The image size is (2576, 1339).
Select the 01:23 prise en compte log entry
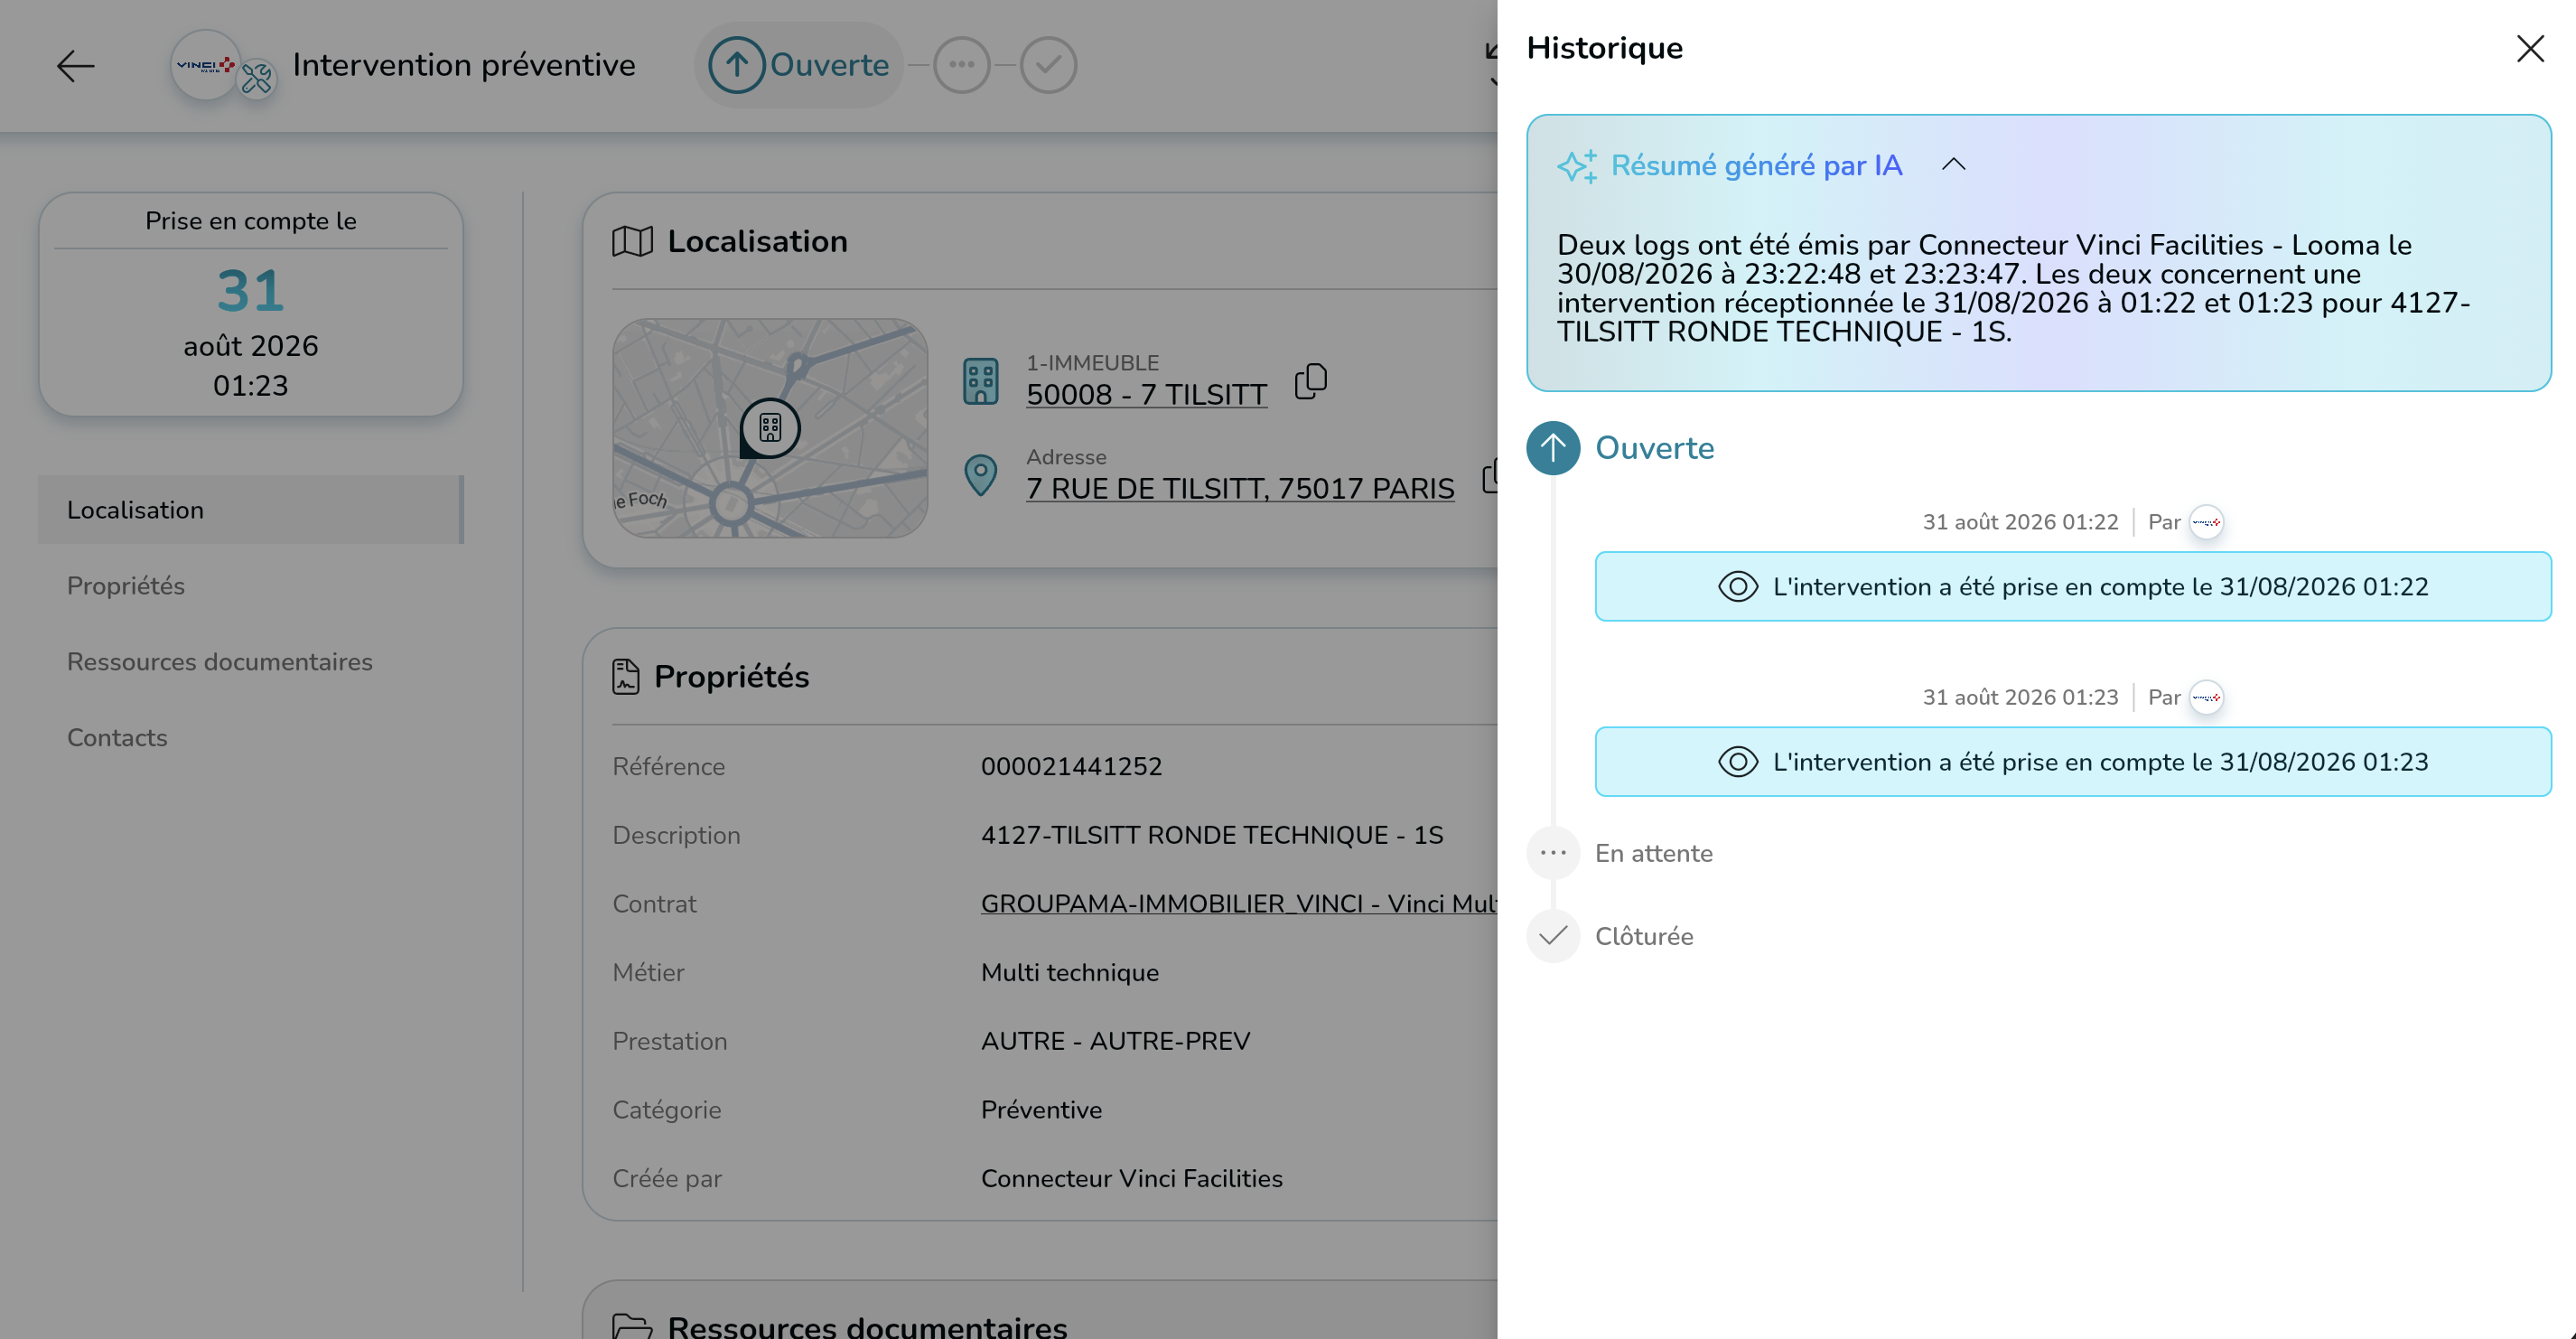point(2073,762)
